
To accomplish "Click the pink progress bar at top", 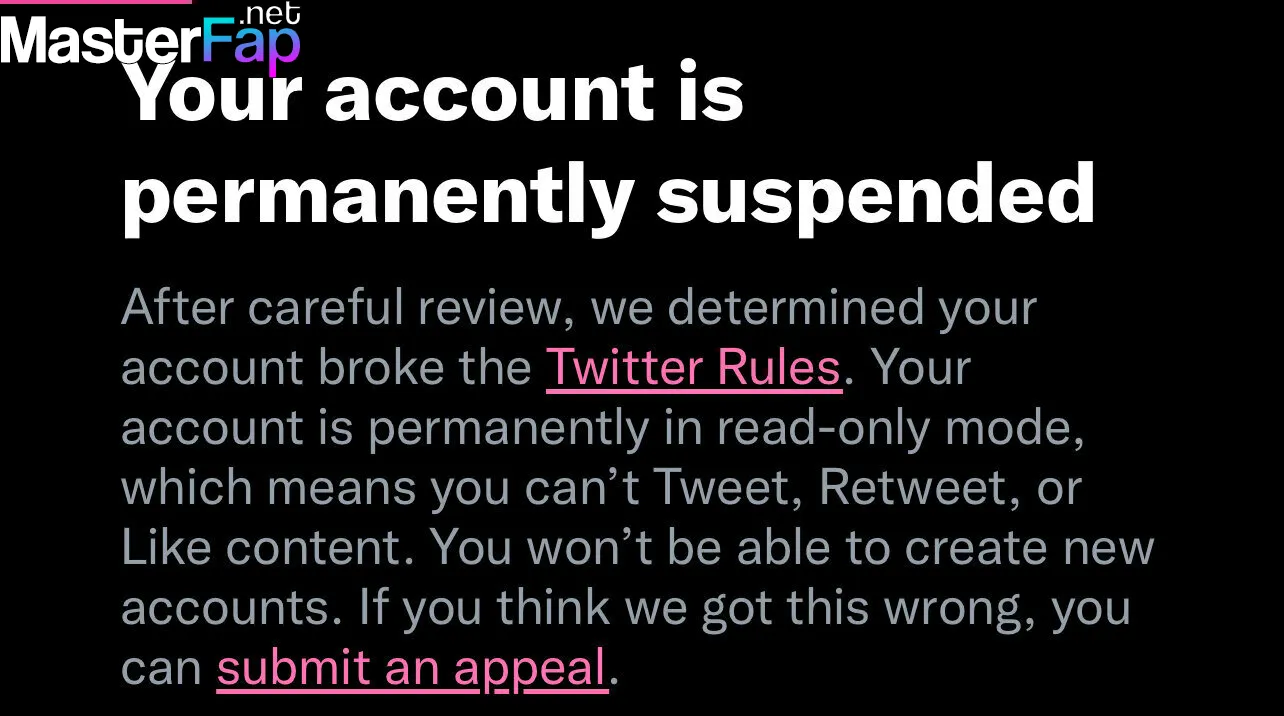I will pyautogui.click(x=95, y=2).
